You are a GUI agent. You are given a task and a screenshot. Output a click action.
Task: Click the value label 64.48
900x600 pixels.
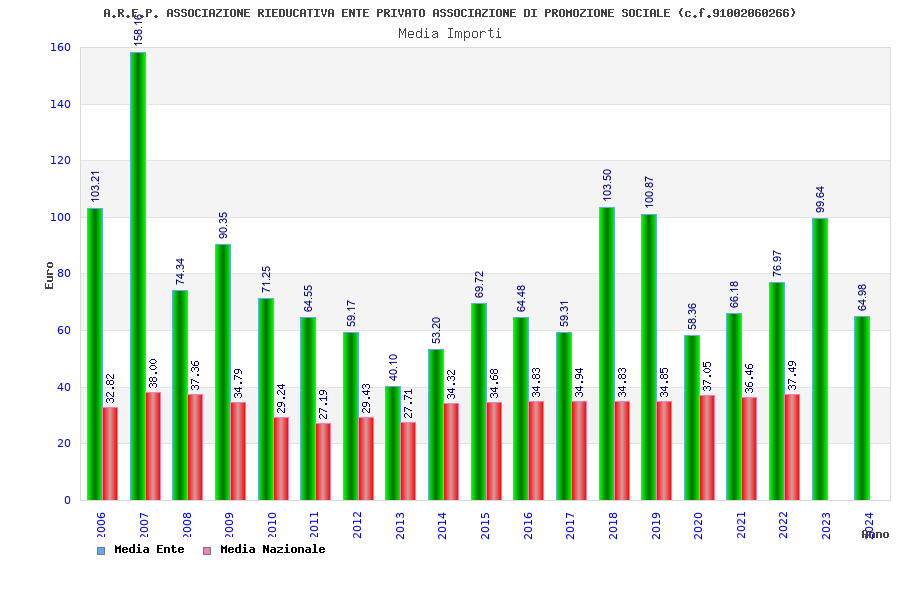click(x=521, y=299)
